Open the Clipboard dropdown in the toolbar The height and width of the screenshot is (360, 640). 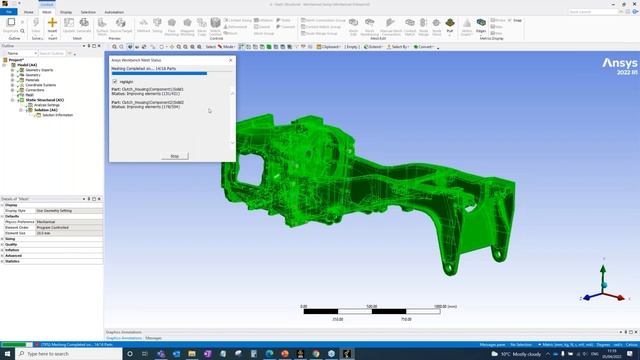pyautogui.click(x=329, y=47)
